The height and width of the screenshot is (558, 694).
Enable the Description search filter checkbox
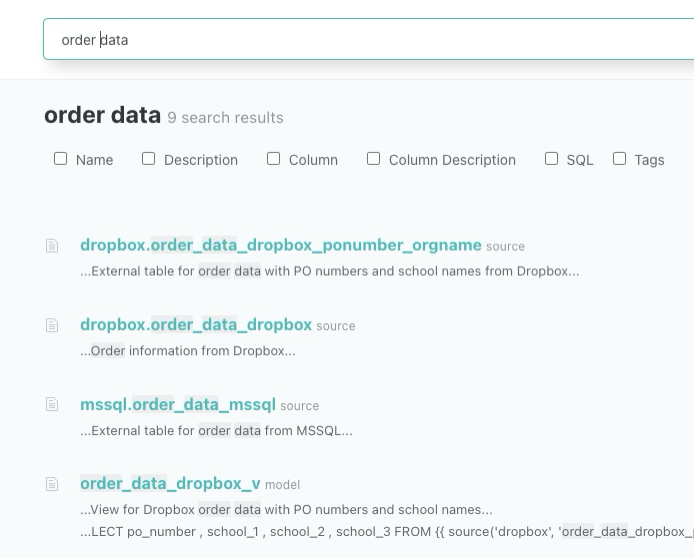[x=148, y=158]
